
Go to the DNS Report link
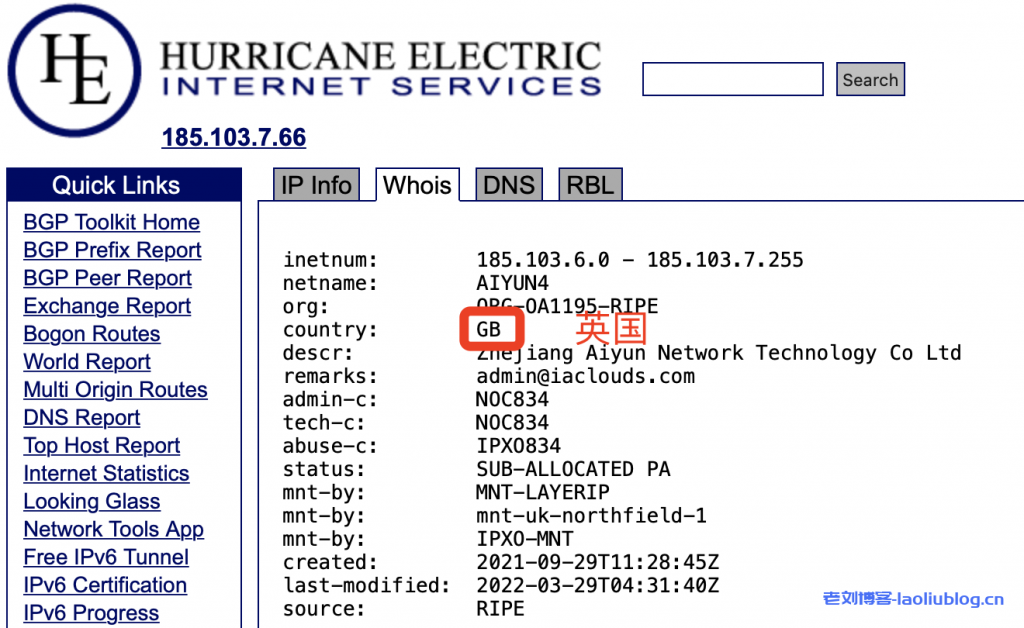click(82, 418)
